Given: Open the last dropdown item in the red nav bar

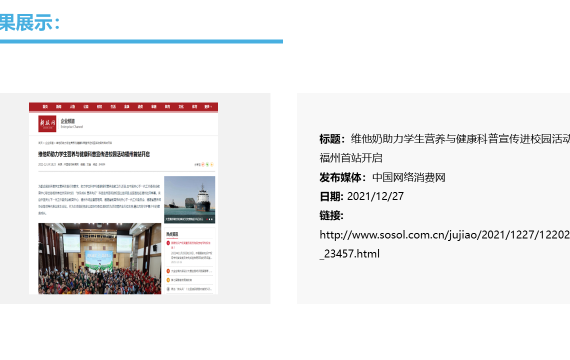Looking at the screenshot, I should pyautogui.click(x=208, y=107).
